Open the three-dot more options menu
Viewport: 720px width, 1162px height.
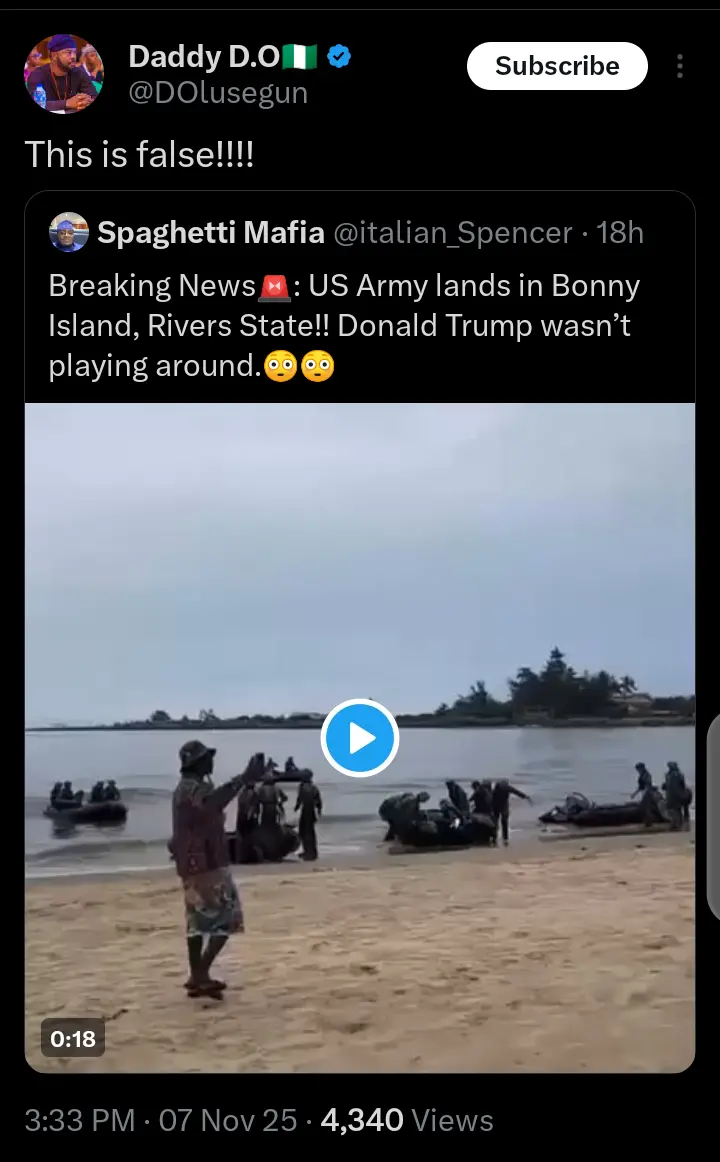click(679, 66)
